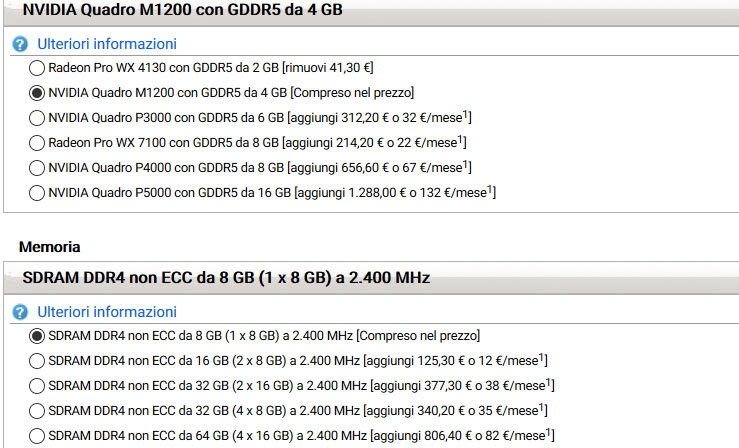Pick 32 GB (2 x 16 GB) SDRAM option
739x448 pixels.
(x=37, y=385)
